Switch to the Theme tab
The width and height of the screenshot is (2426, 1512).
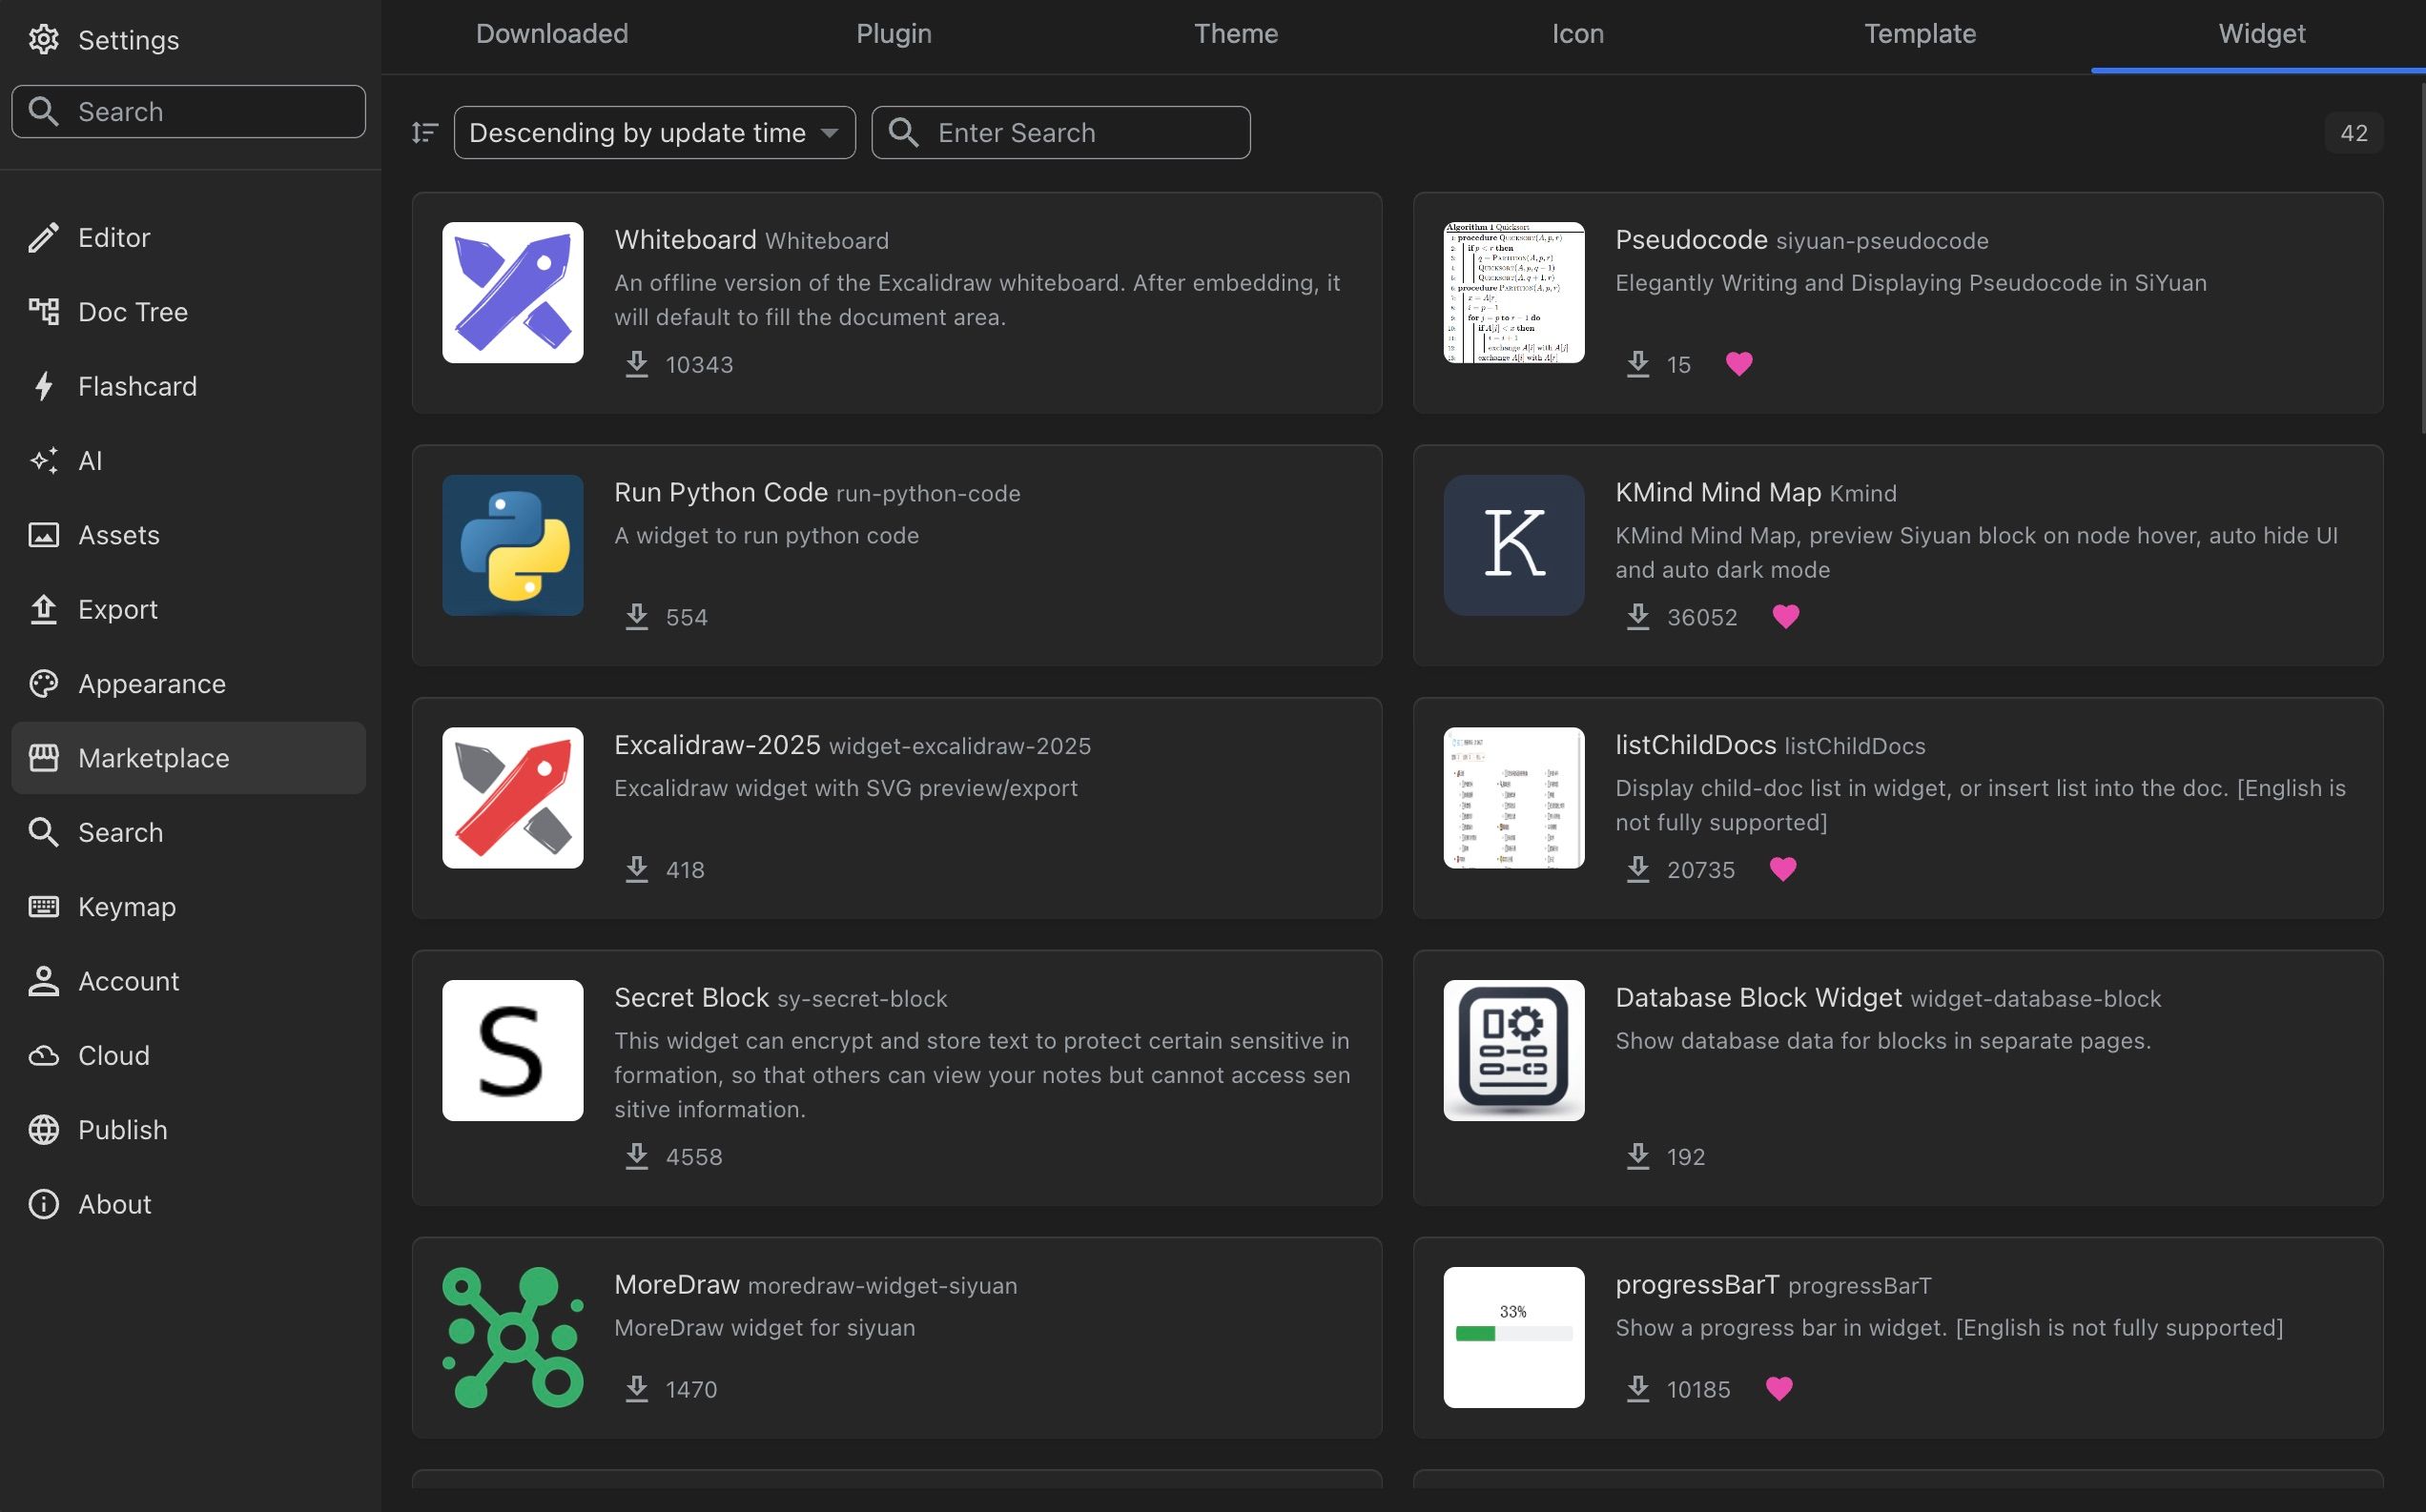pyautogui.click(x=1236, y=34)
